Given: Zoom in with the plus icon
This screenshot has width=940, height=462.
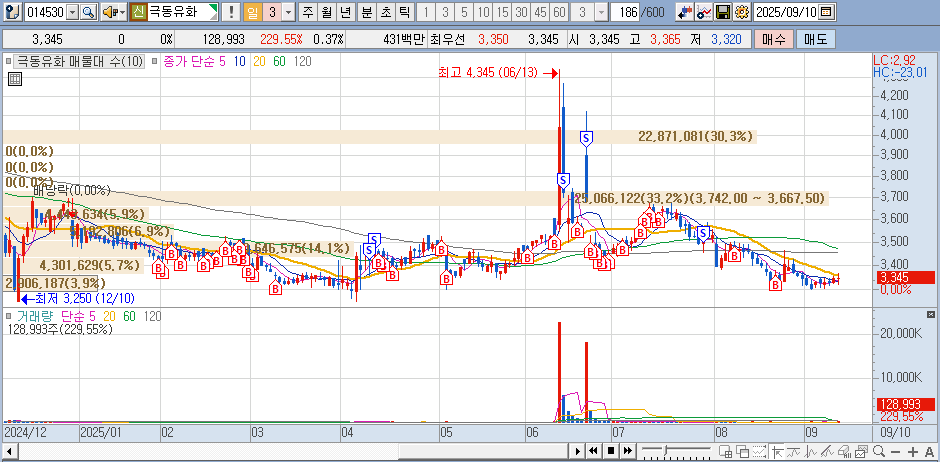Looking at the screenshot, I should pyautogui.click(x=913, y=452).
